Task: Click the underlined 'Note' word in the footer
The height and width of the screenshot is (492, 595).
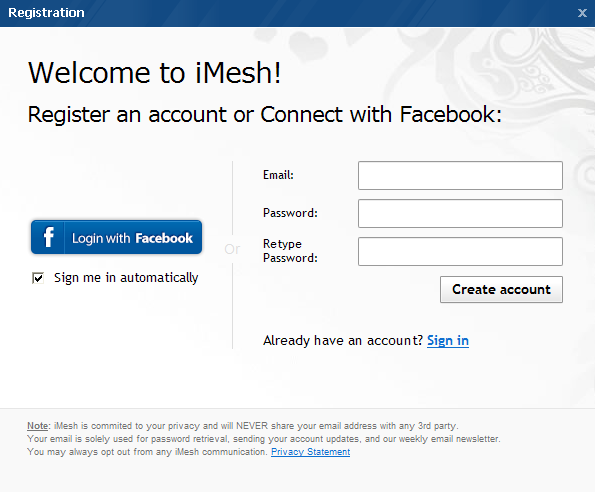Action: [x=38, y=426]
